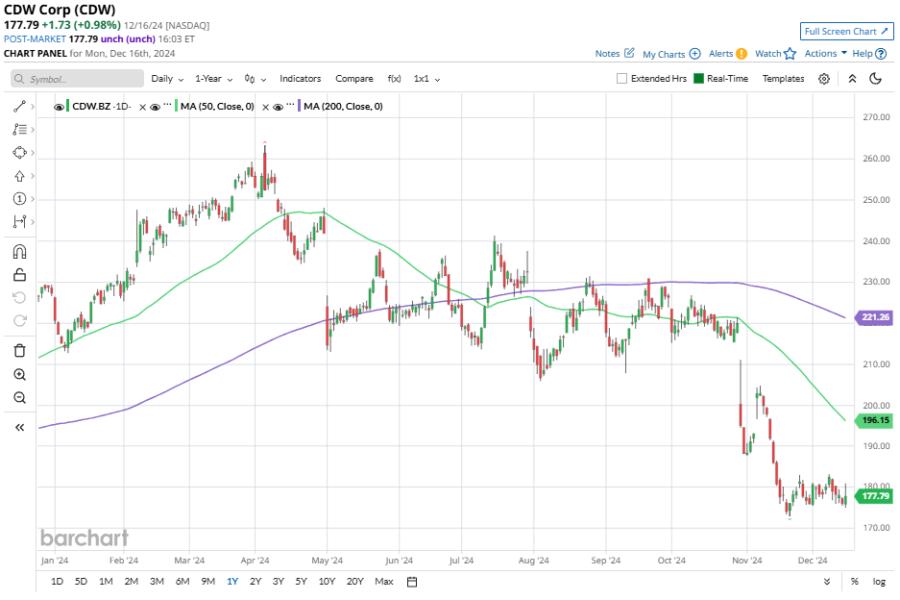
Task: Select the 3M time range
Action: click(157, 582)
